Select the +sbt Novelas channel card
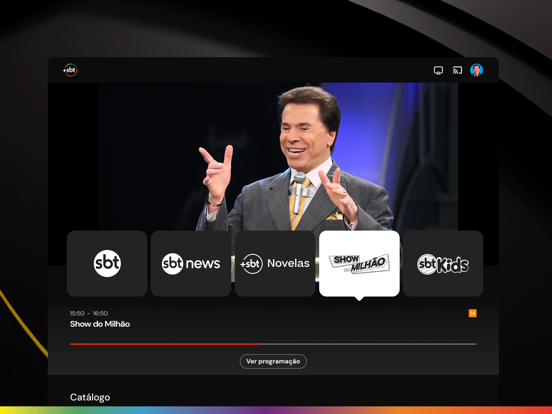The height and width of the screenshot is (414, 552). [x=275, y=263]
